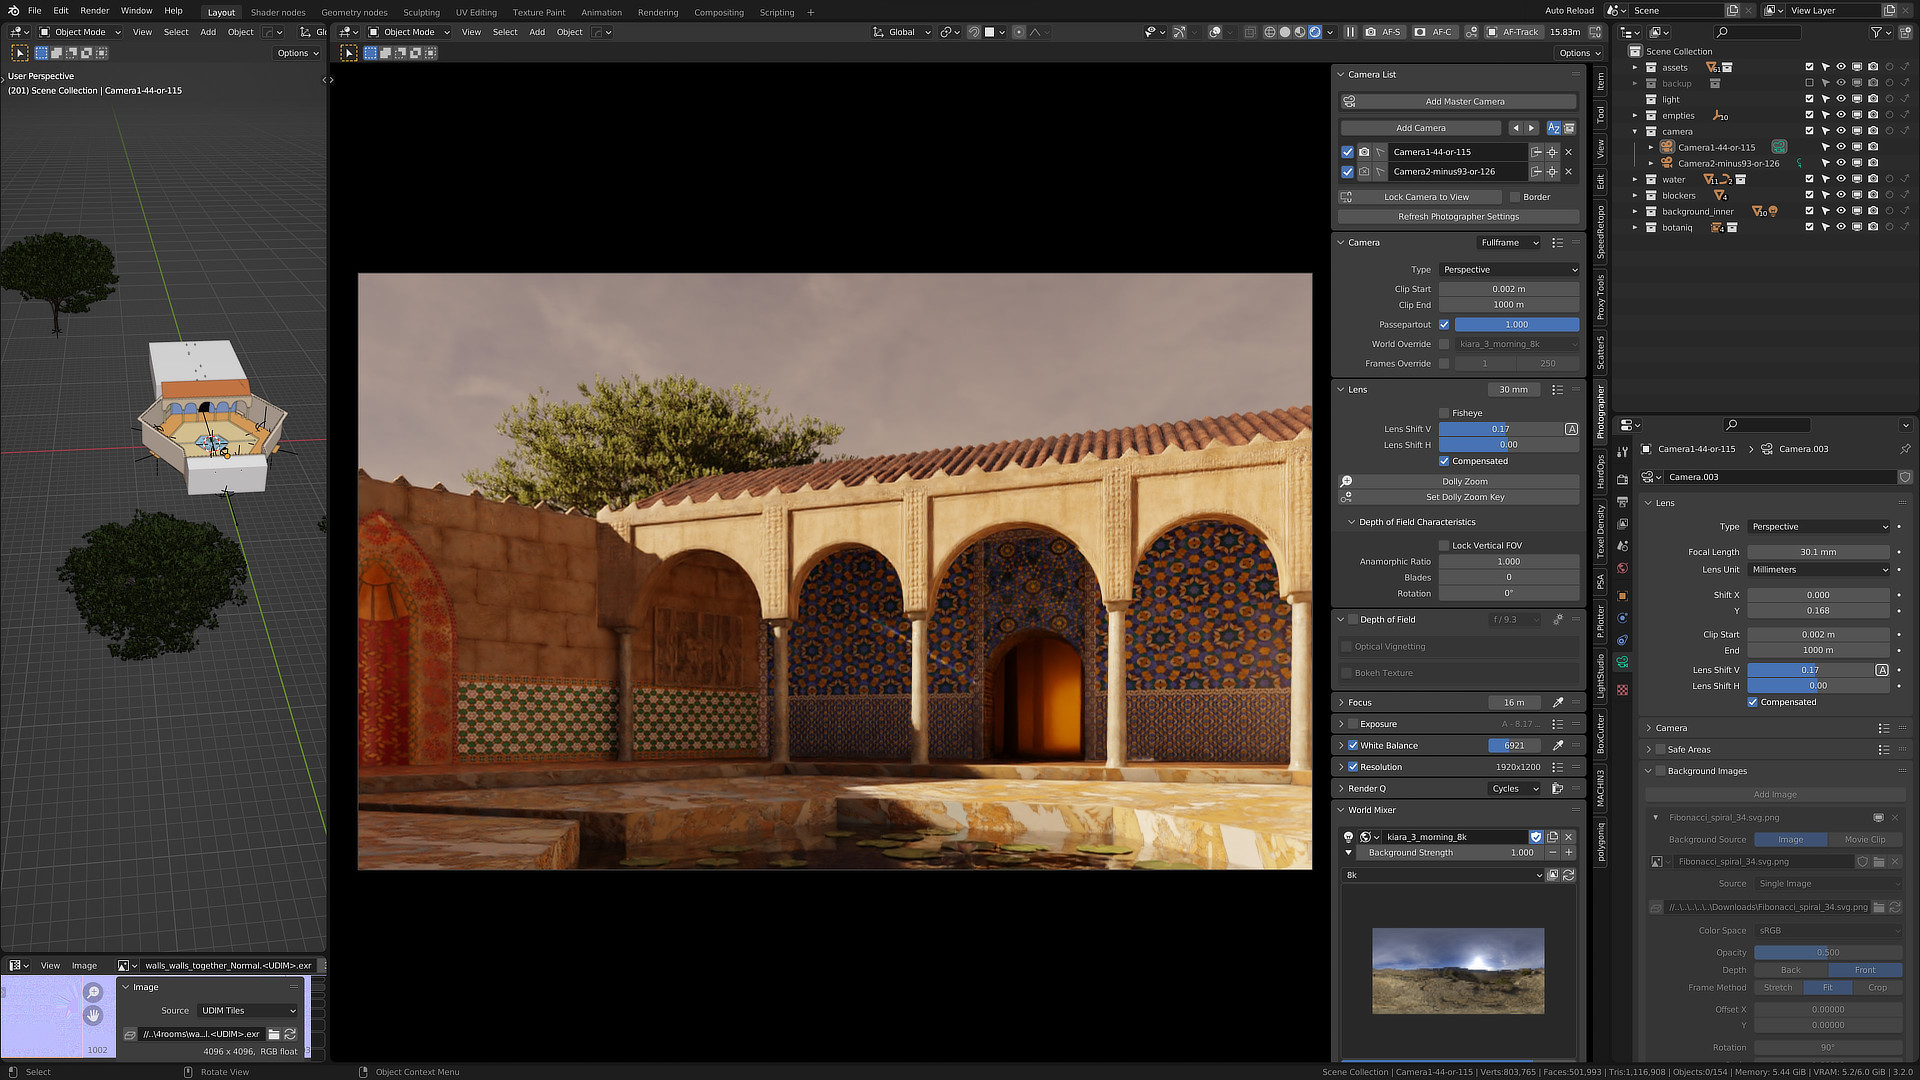
Task: Click the Dolly Zoom button
Action: point(1464,482)
